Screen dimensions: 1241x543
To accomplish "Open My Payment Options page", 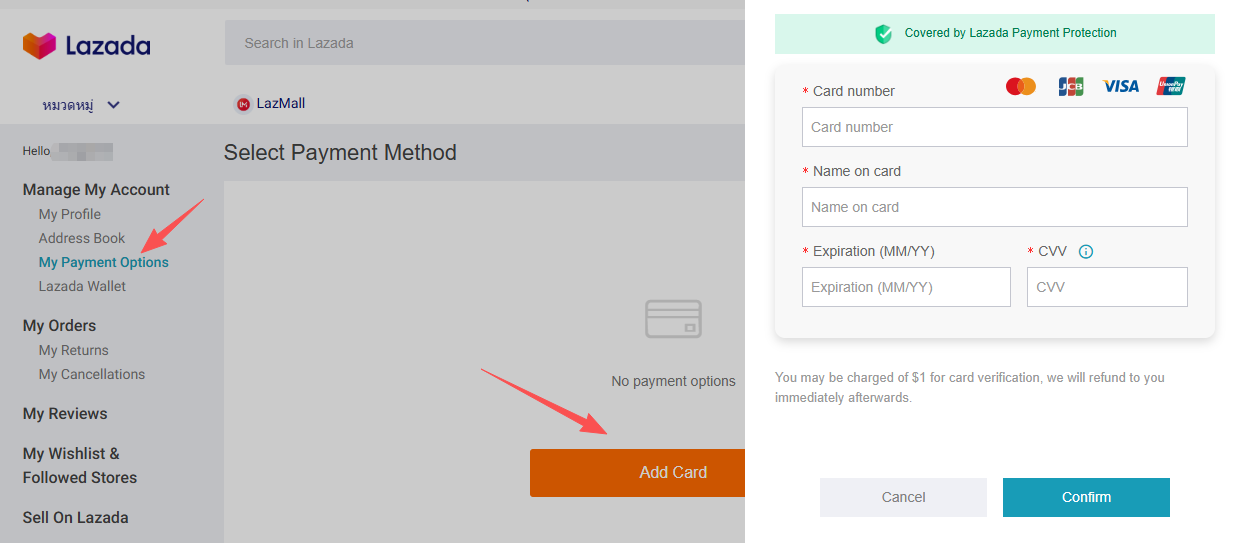I will (x=104, y=262).
